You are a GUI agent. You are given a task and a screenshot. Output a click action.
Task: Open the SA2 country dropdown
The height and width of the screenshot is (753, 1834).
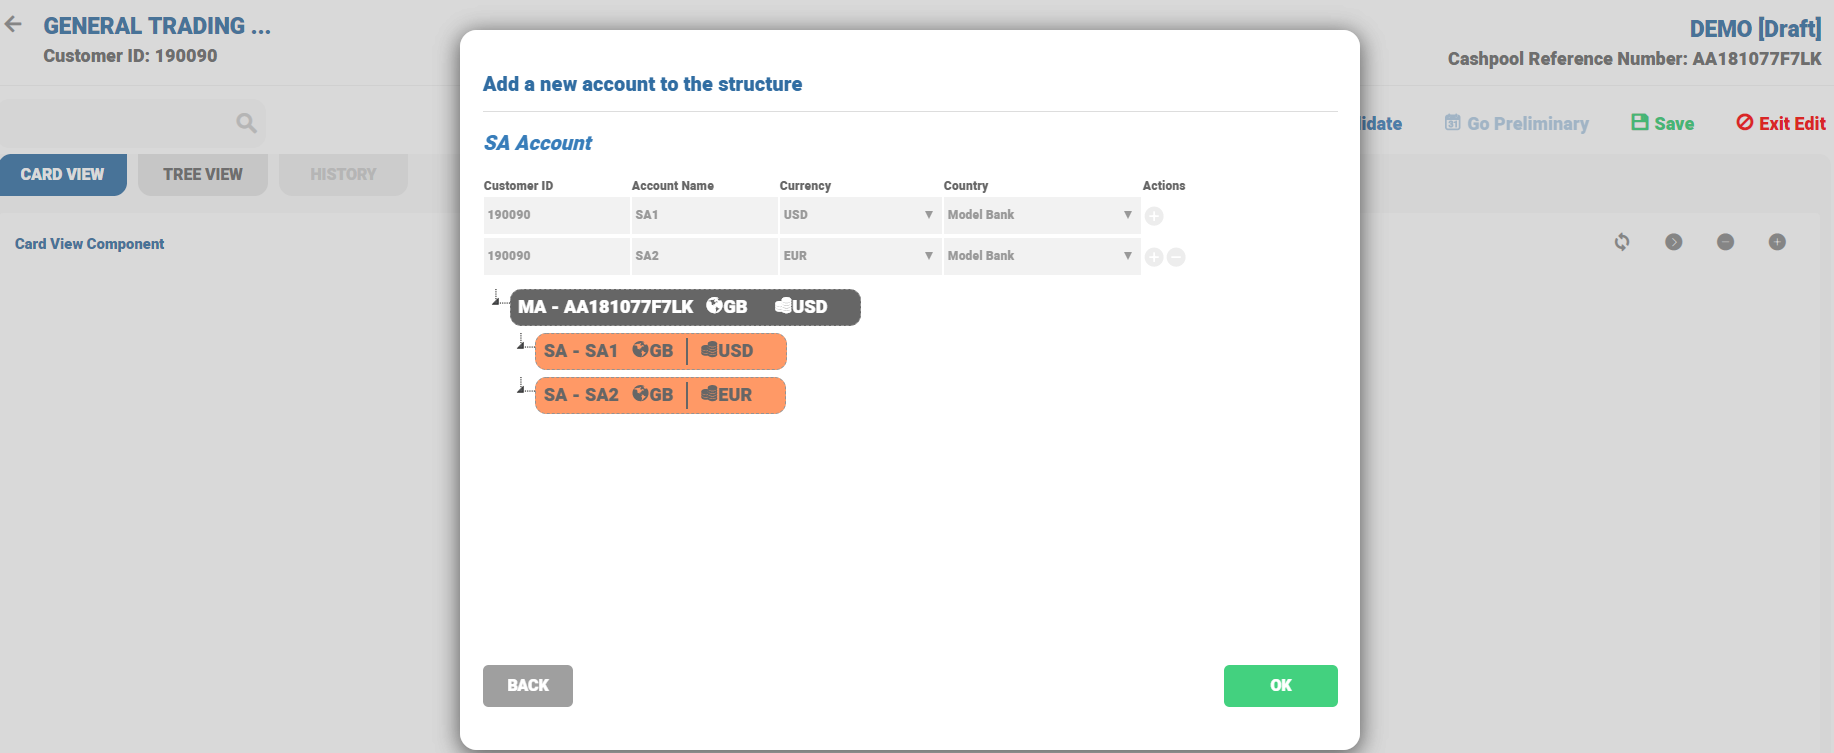[x=1040, y=256]
